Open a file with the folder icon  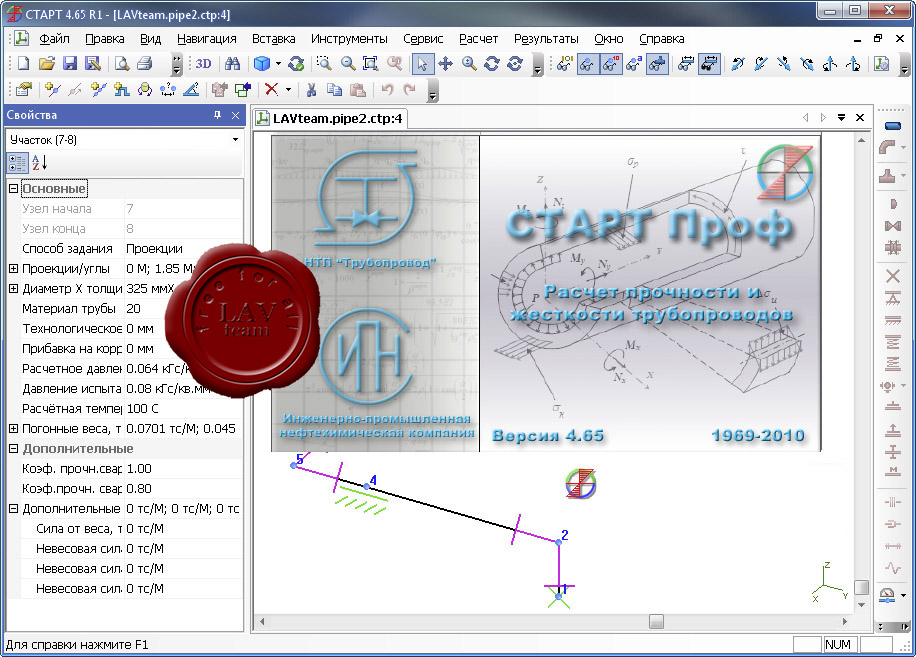47,64
